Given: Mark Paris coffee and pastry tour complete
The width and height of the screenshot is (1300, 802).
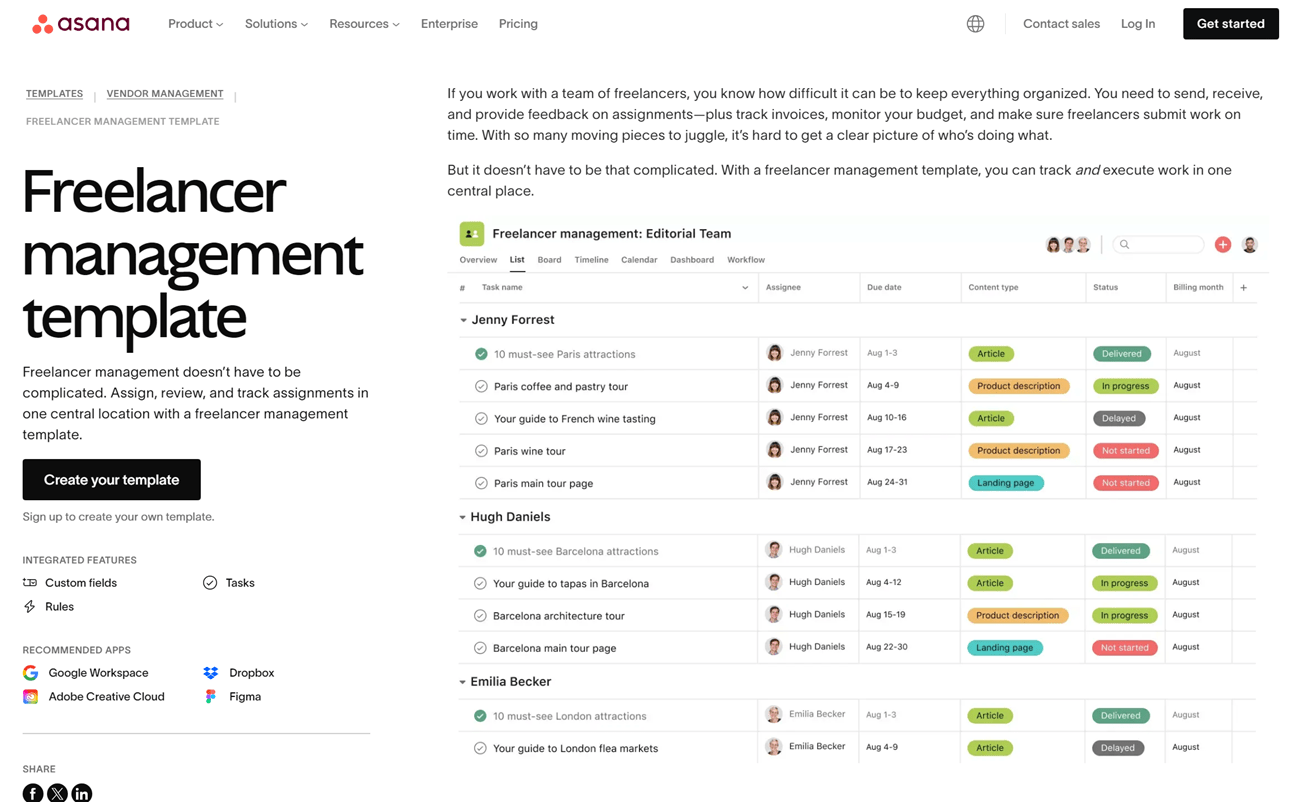Looking at the screenshot, I should tap(481, 386).
